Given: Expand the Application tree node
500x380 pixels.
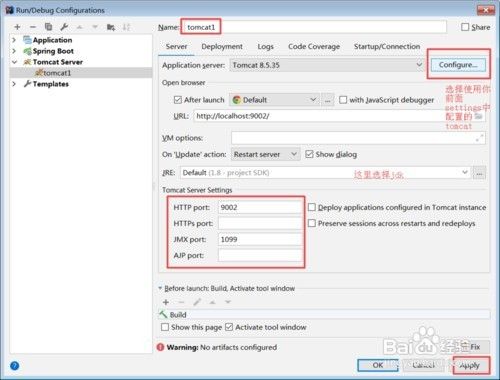Looking at the screenshot, I should click(x=14, y=40).
